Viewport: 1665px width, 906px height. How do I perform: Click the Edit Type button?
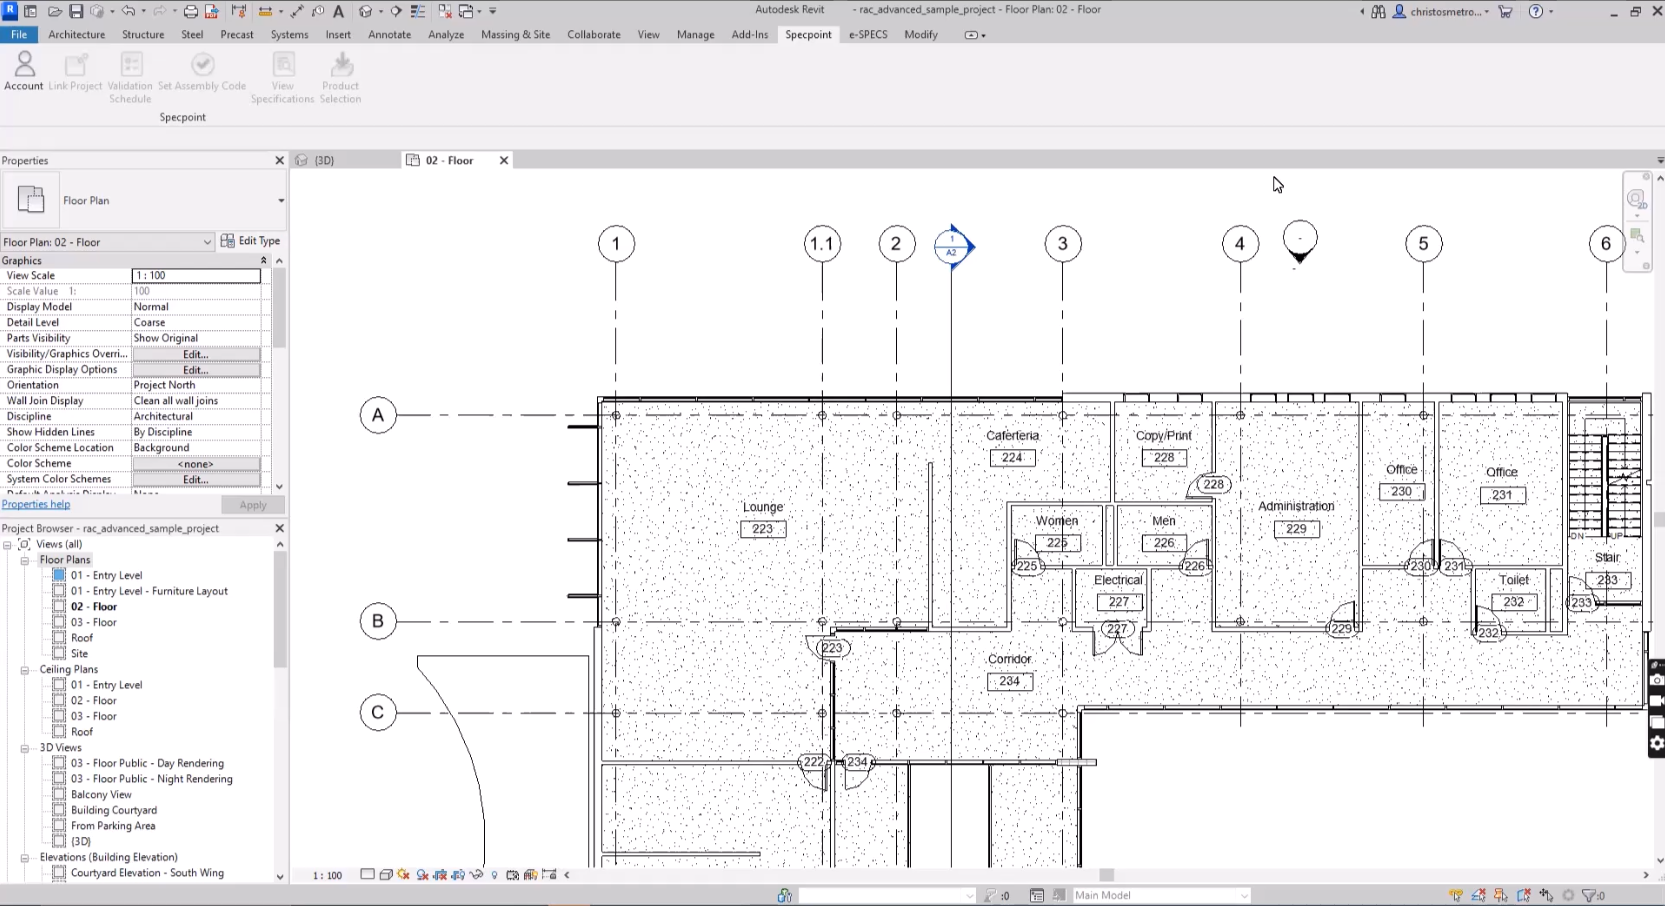pyautogui.click(x=251, y=241)
